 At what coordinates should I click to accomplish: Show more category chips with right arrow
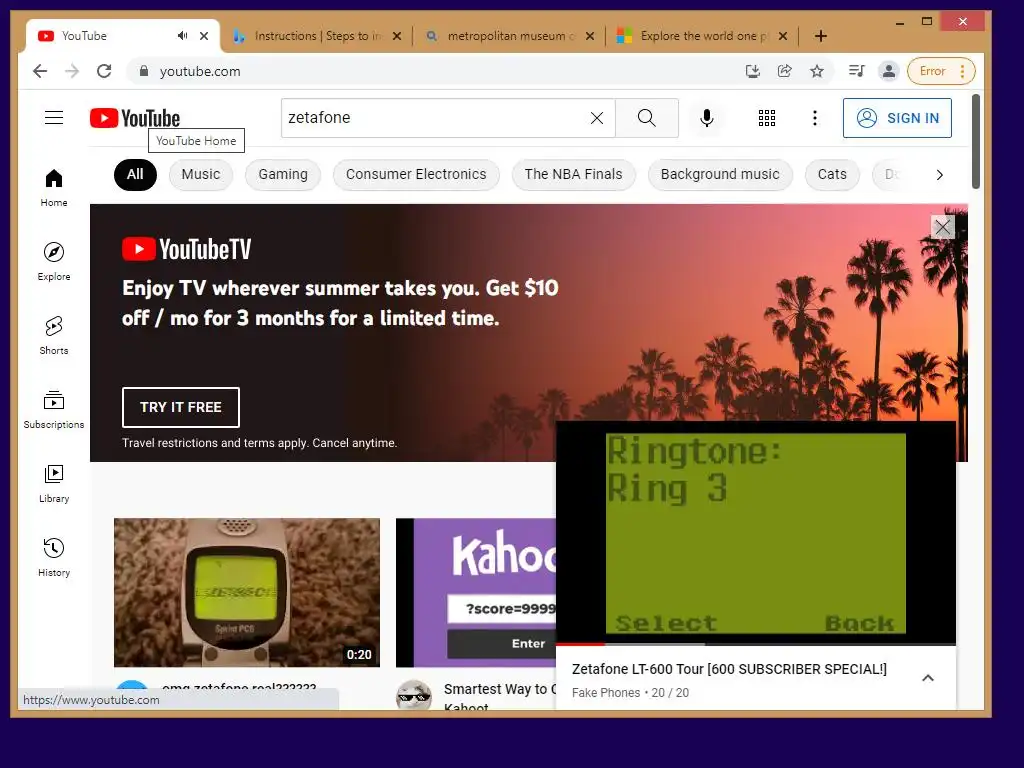tap(939, 175)
